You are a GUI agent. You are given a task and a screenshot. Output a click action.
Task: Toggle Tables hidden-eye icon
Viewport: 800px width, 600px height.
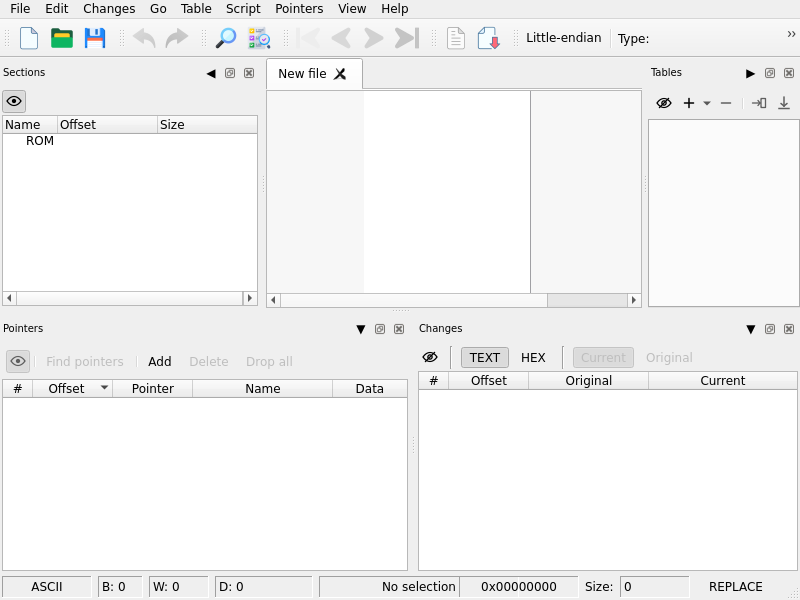point(664,103)
